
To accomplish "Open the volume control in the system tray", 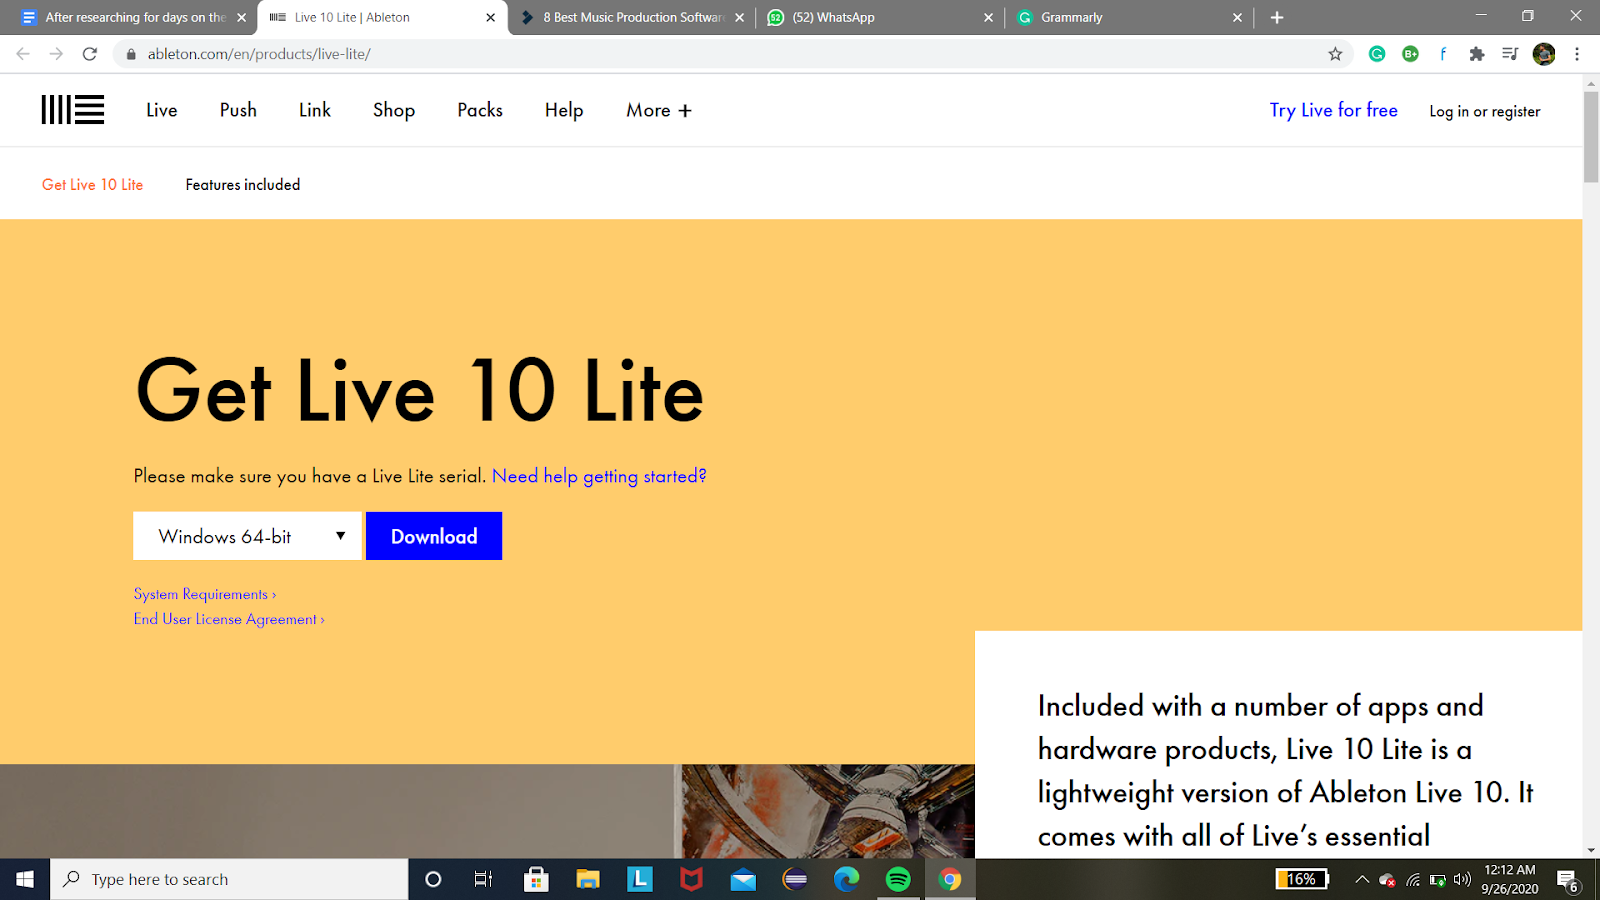I will point(1463,880).
